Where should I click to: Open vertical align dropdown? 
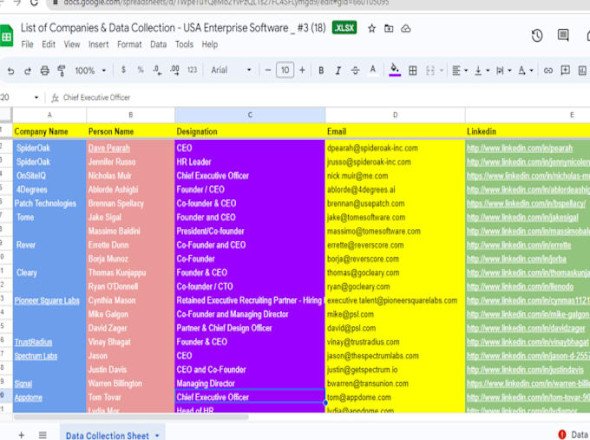click(x=482, y=70)
